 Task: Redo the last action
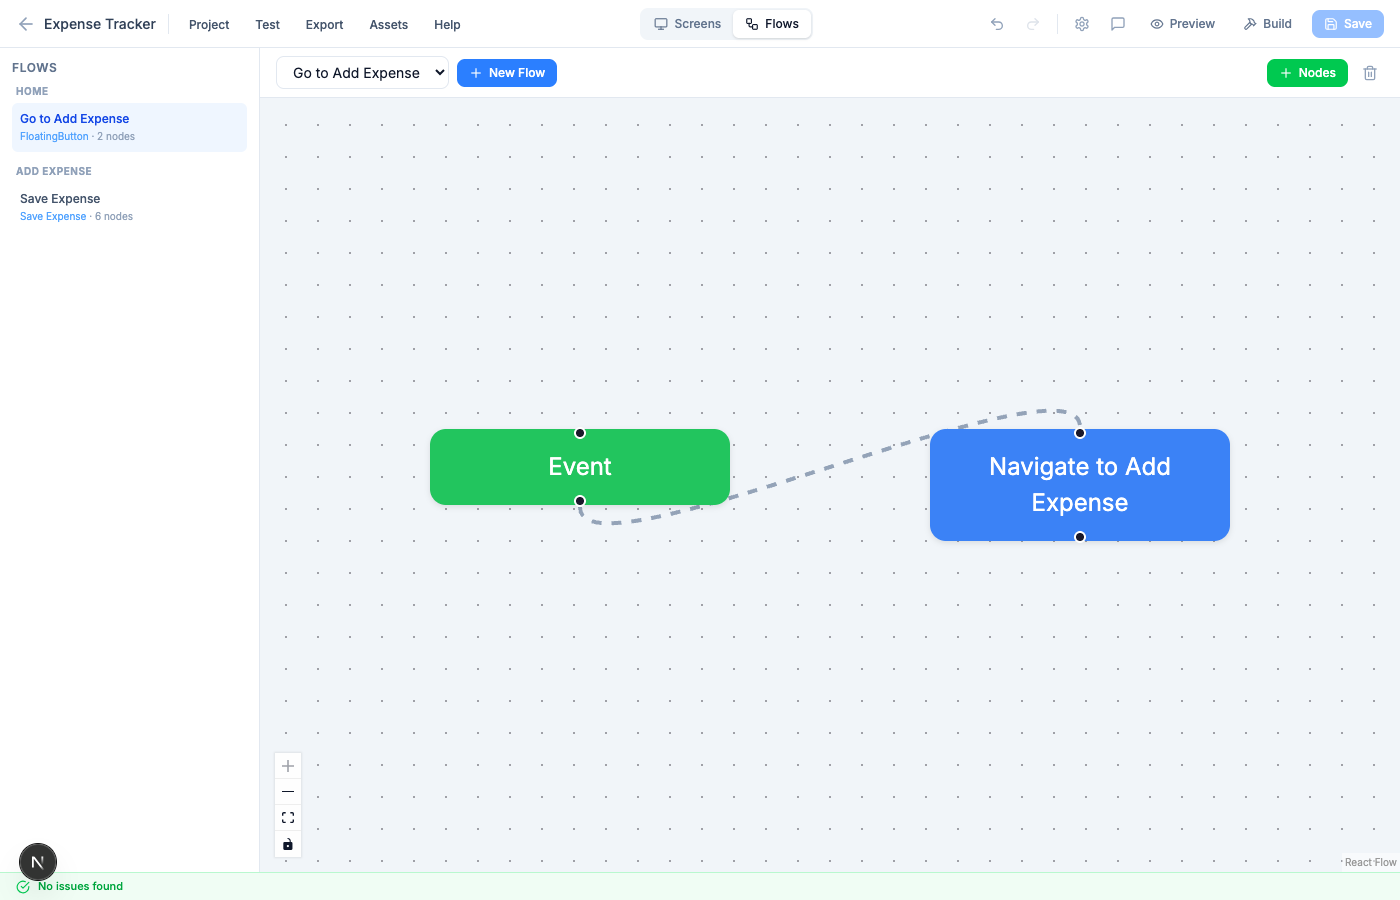pos(1033,24)
